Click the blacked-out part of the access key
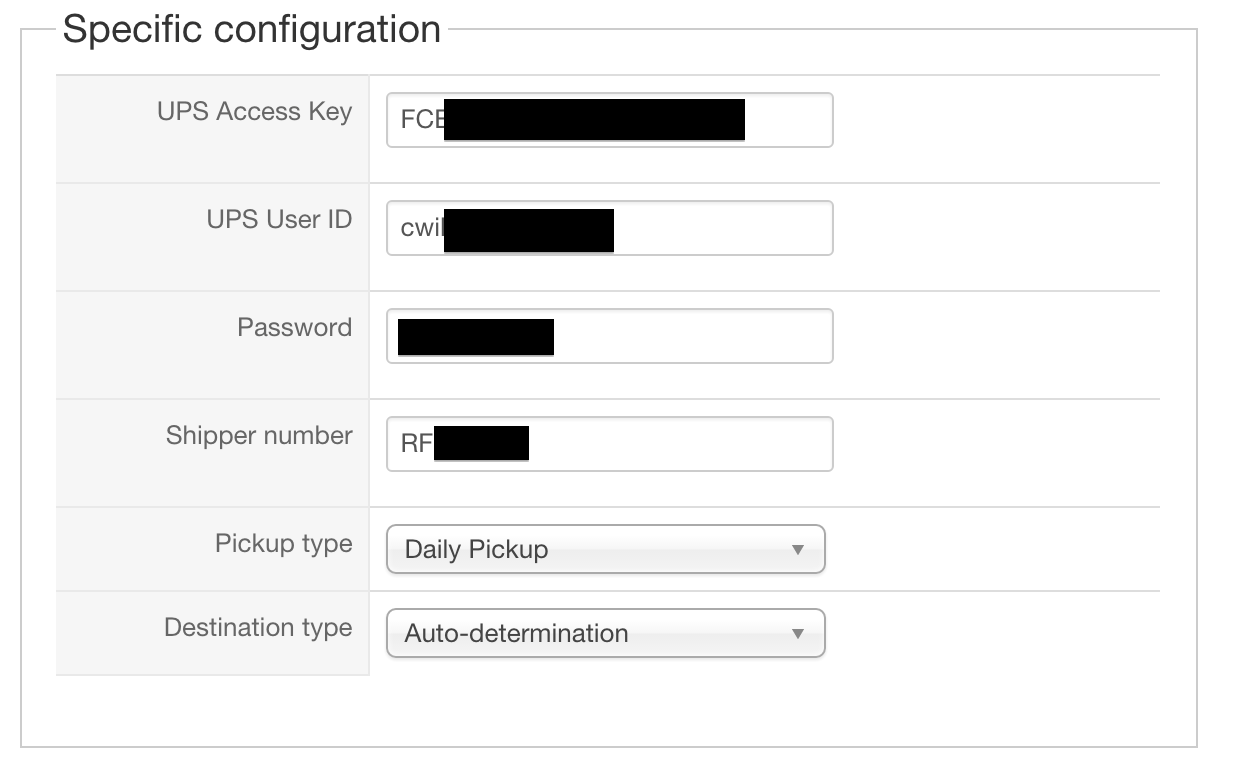 tap(594, 119)
